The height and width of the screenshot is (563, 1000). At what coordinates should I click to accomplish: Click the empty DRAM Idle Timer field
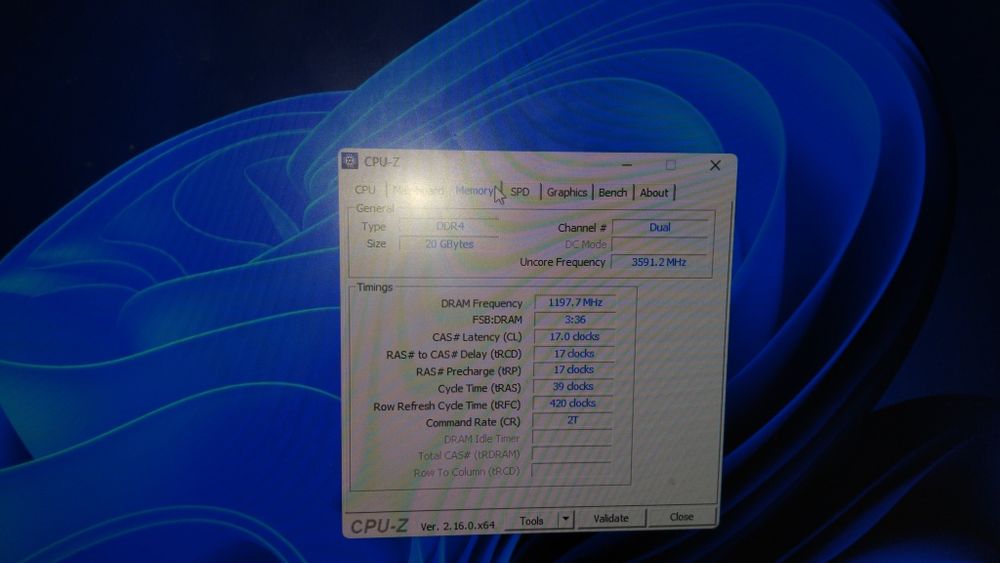(572, 437)
